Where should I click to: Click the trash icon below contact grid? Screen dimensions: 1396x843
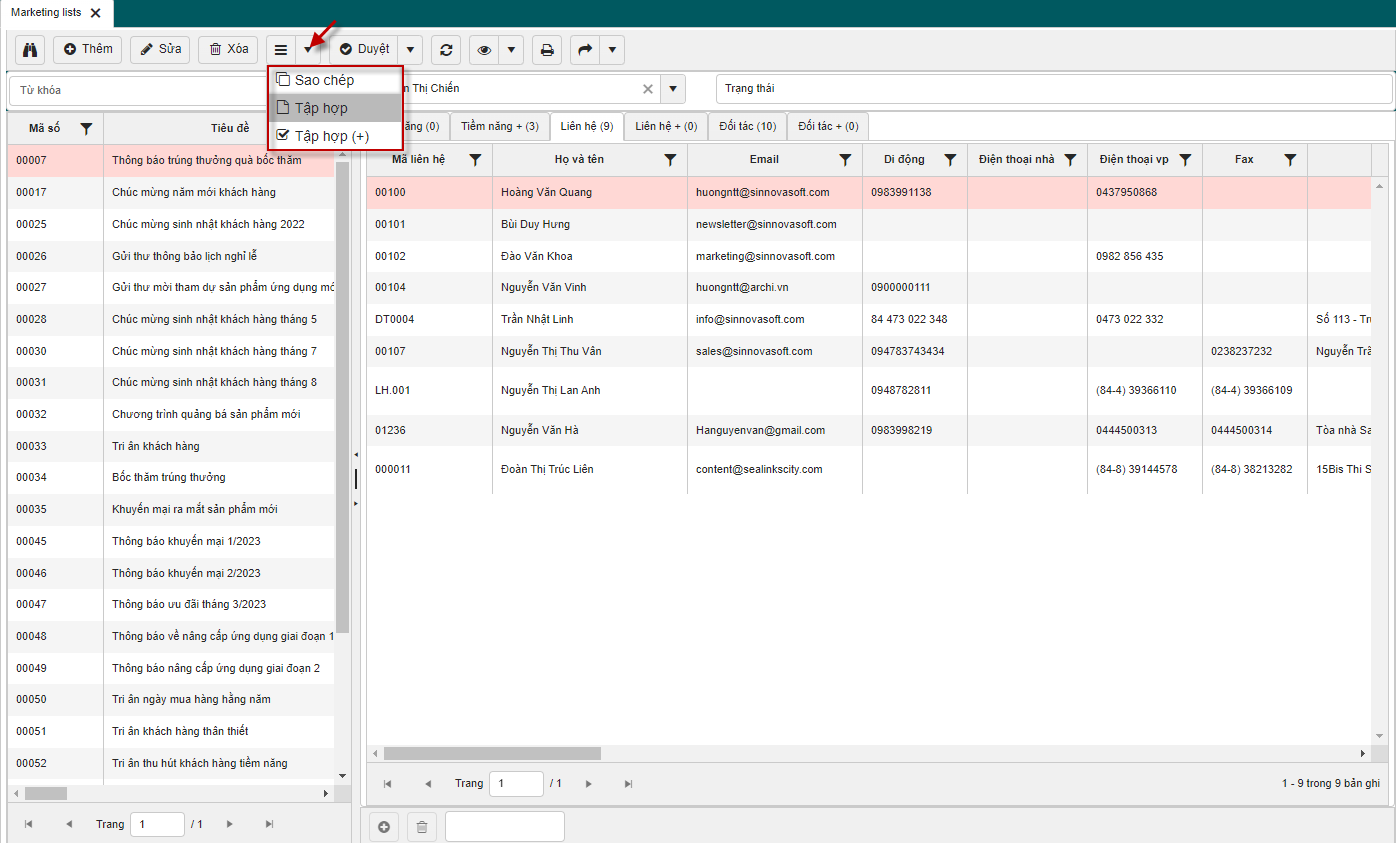(422, 827)
